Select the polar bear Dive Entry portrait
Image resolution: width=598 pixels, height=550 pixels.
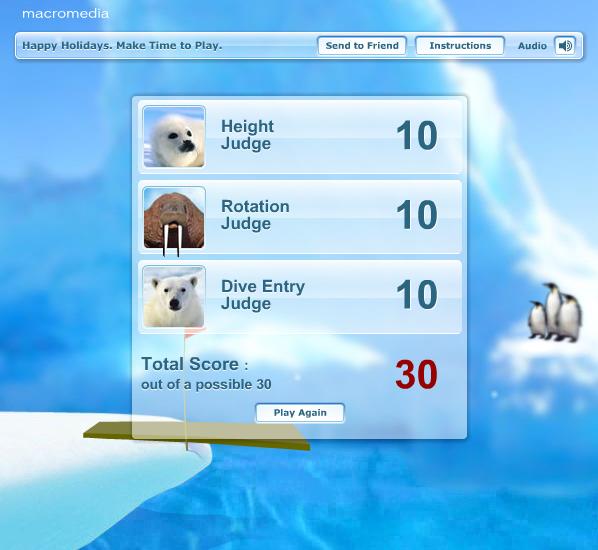(x=174, y=297)
